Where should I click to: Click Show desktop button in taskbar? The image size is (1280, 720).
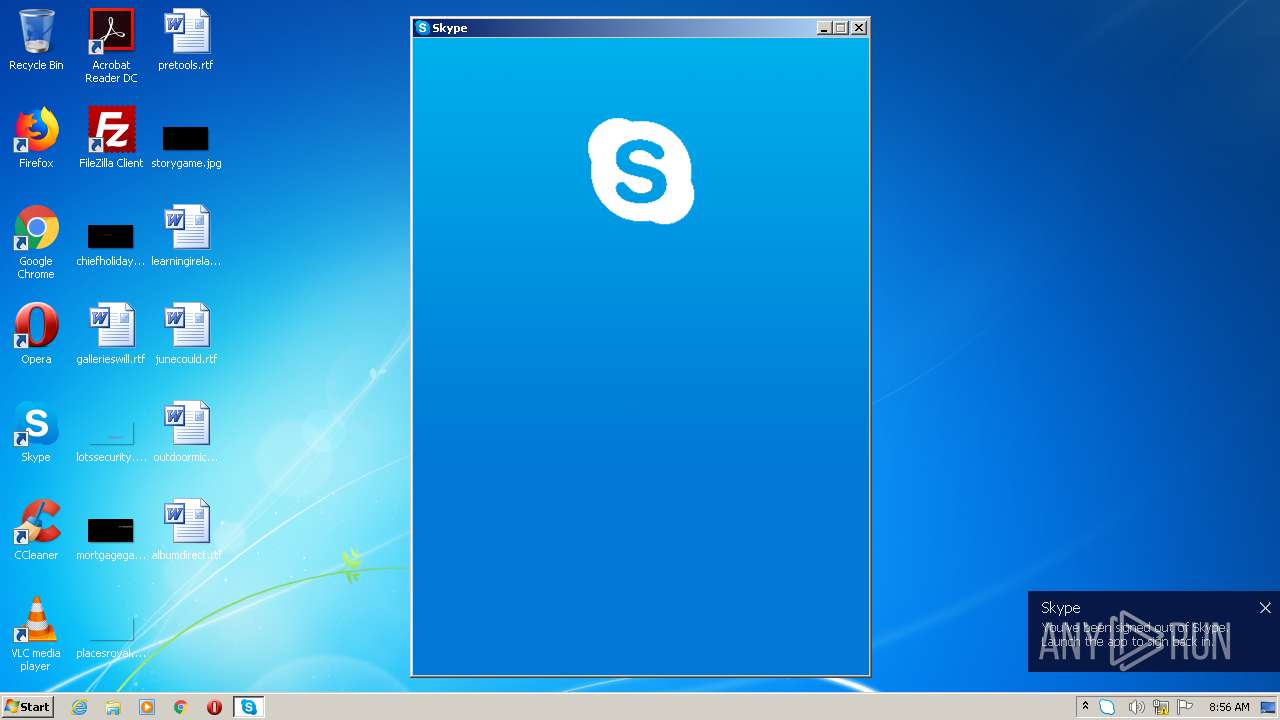(x=1268, y=707)
